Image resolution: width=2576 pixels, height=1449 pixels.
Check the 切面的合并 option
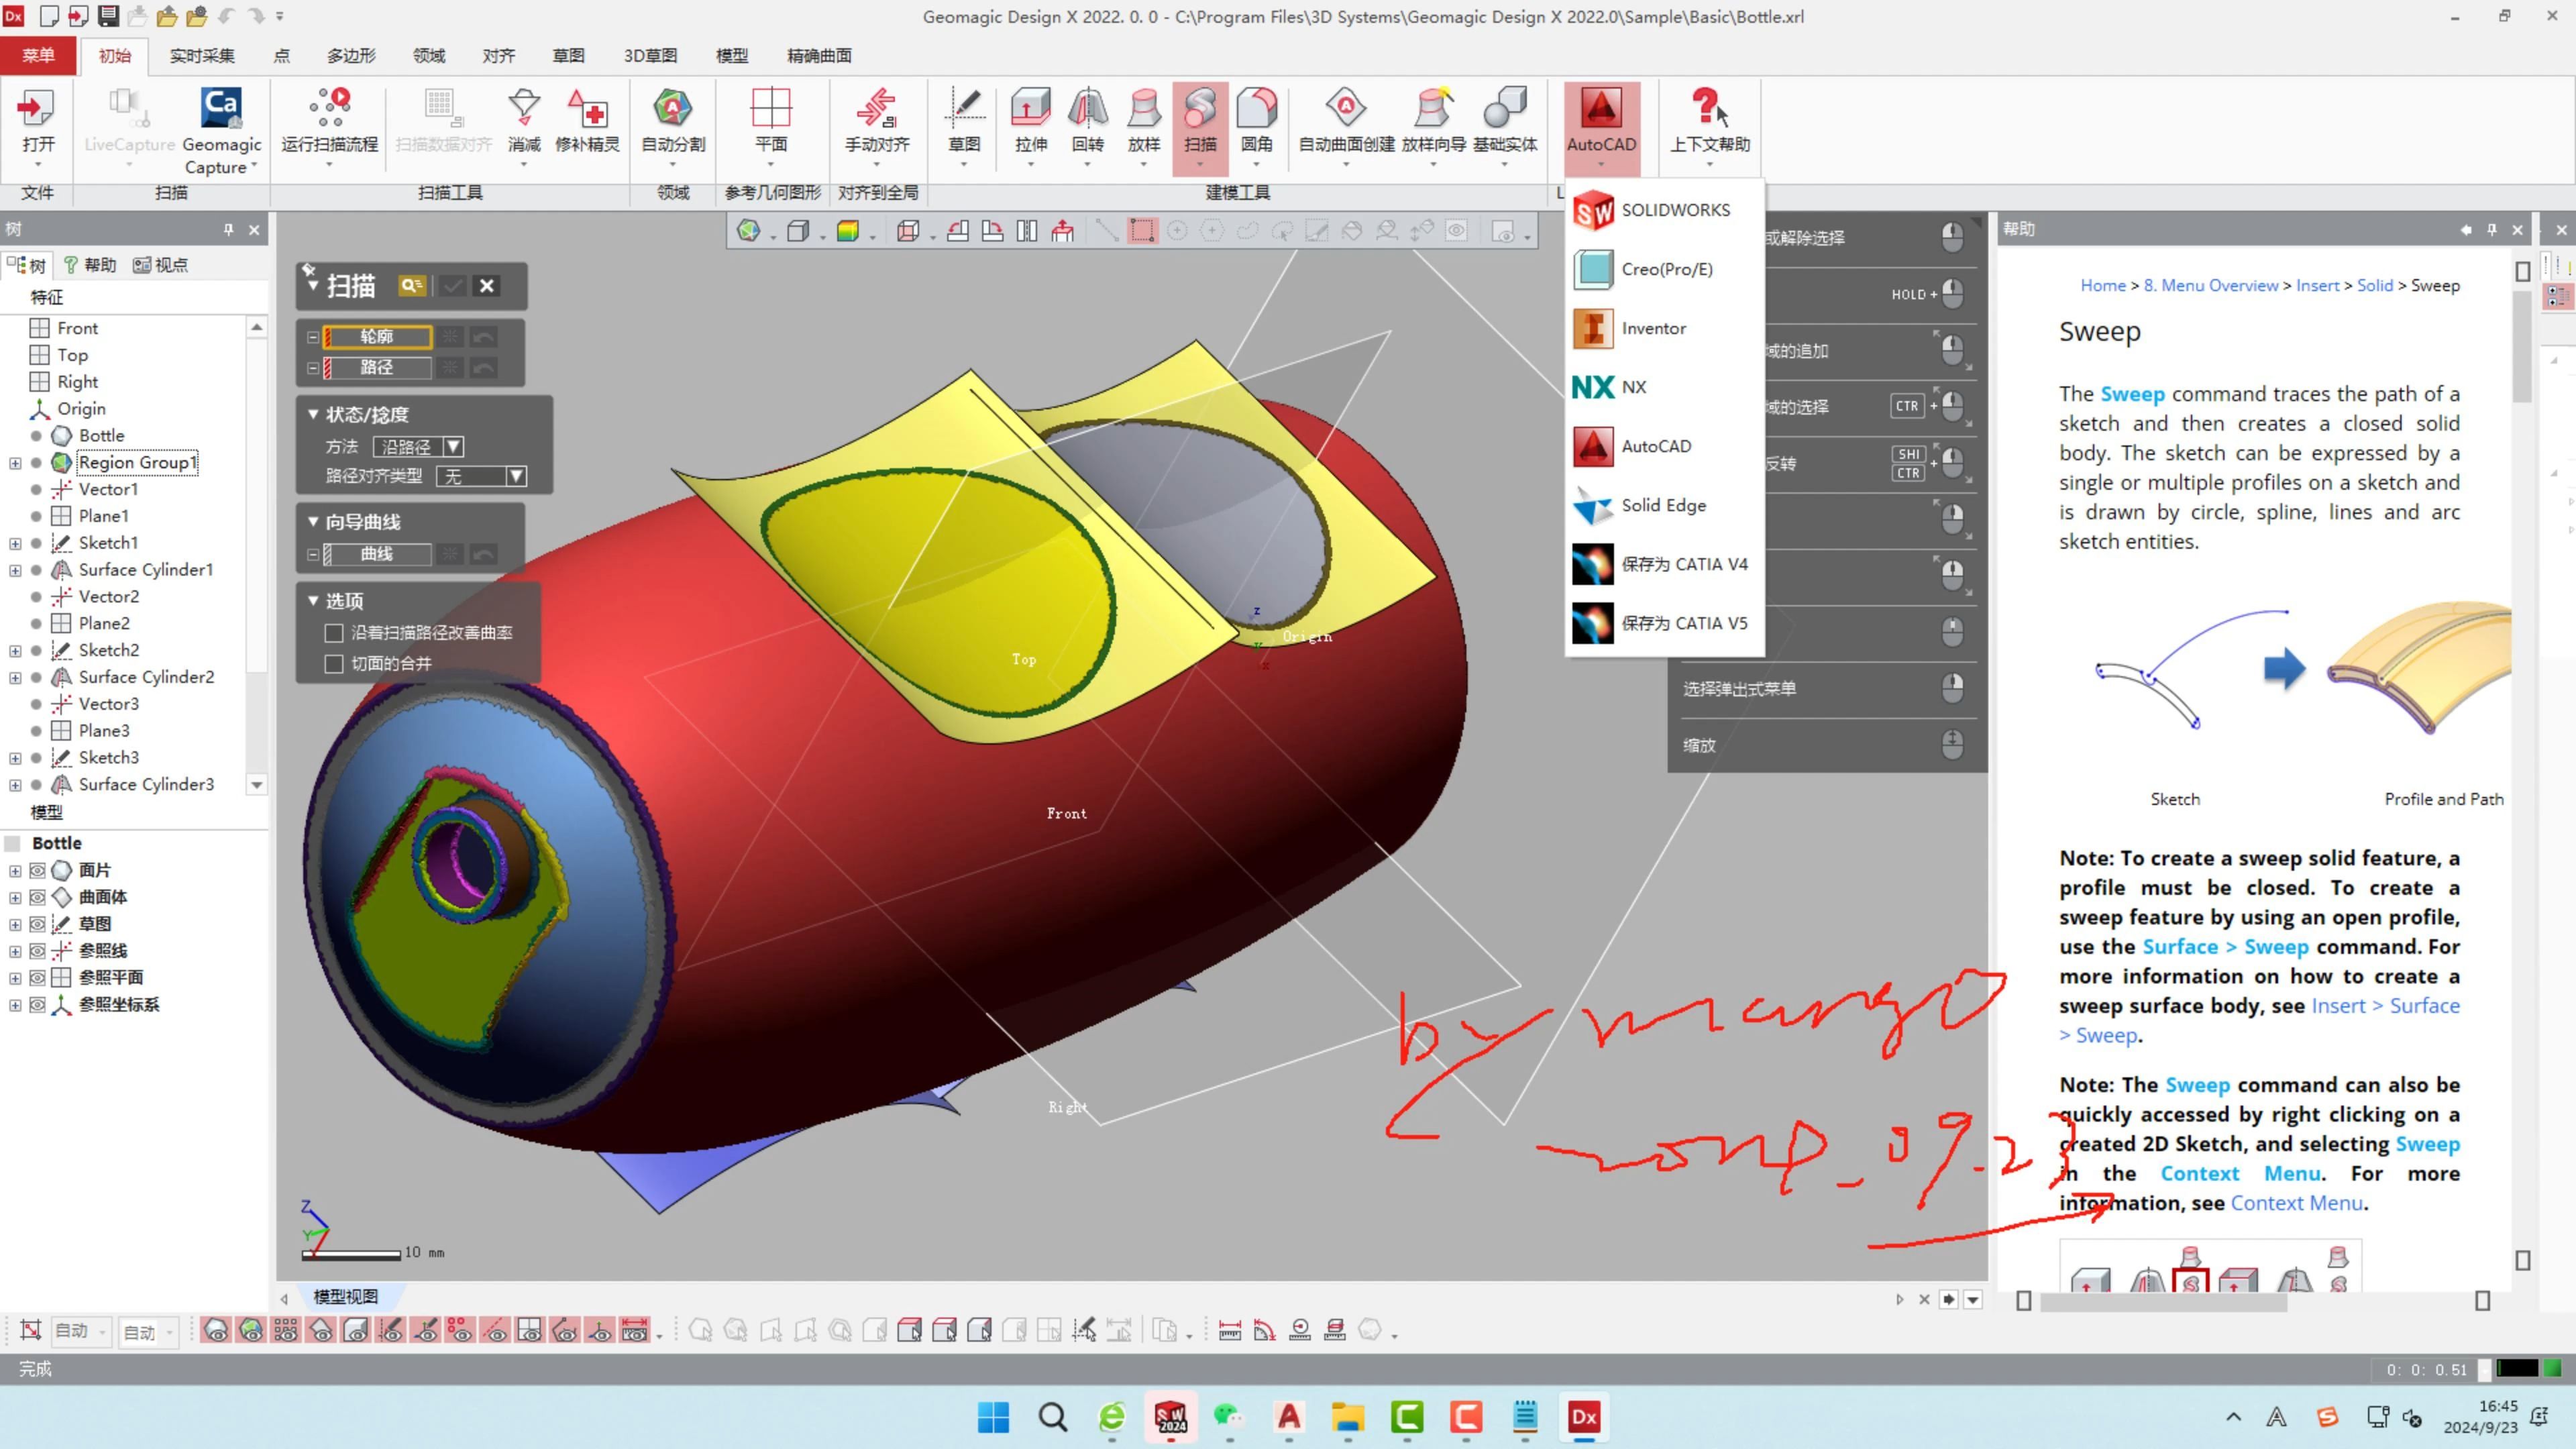[334, 663]
